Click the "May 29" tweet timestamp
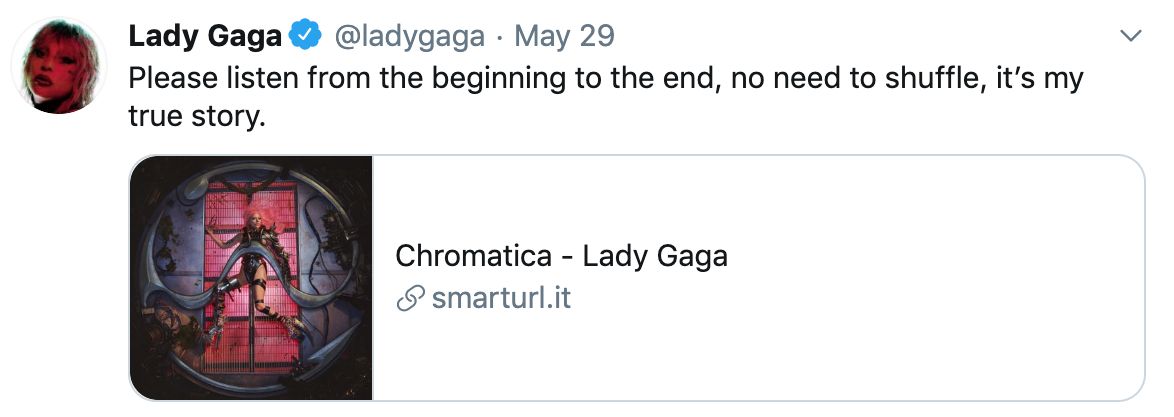The width and height of the screenshot is (1174, 417). pyautogui.click(x=564, y=37)
